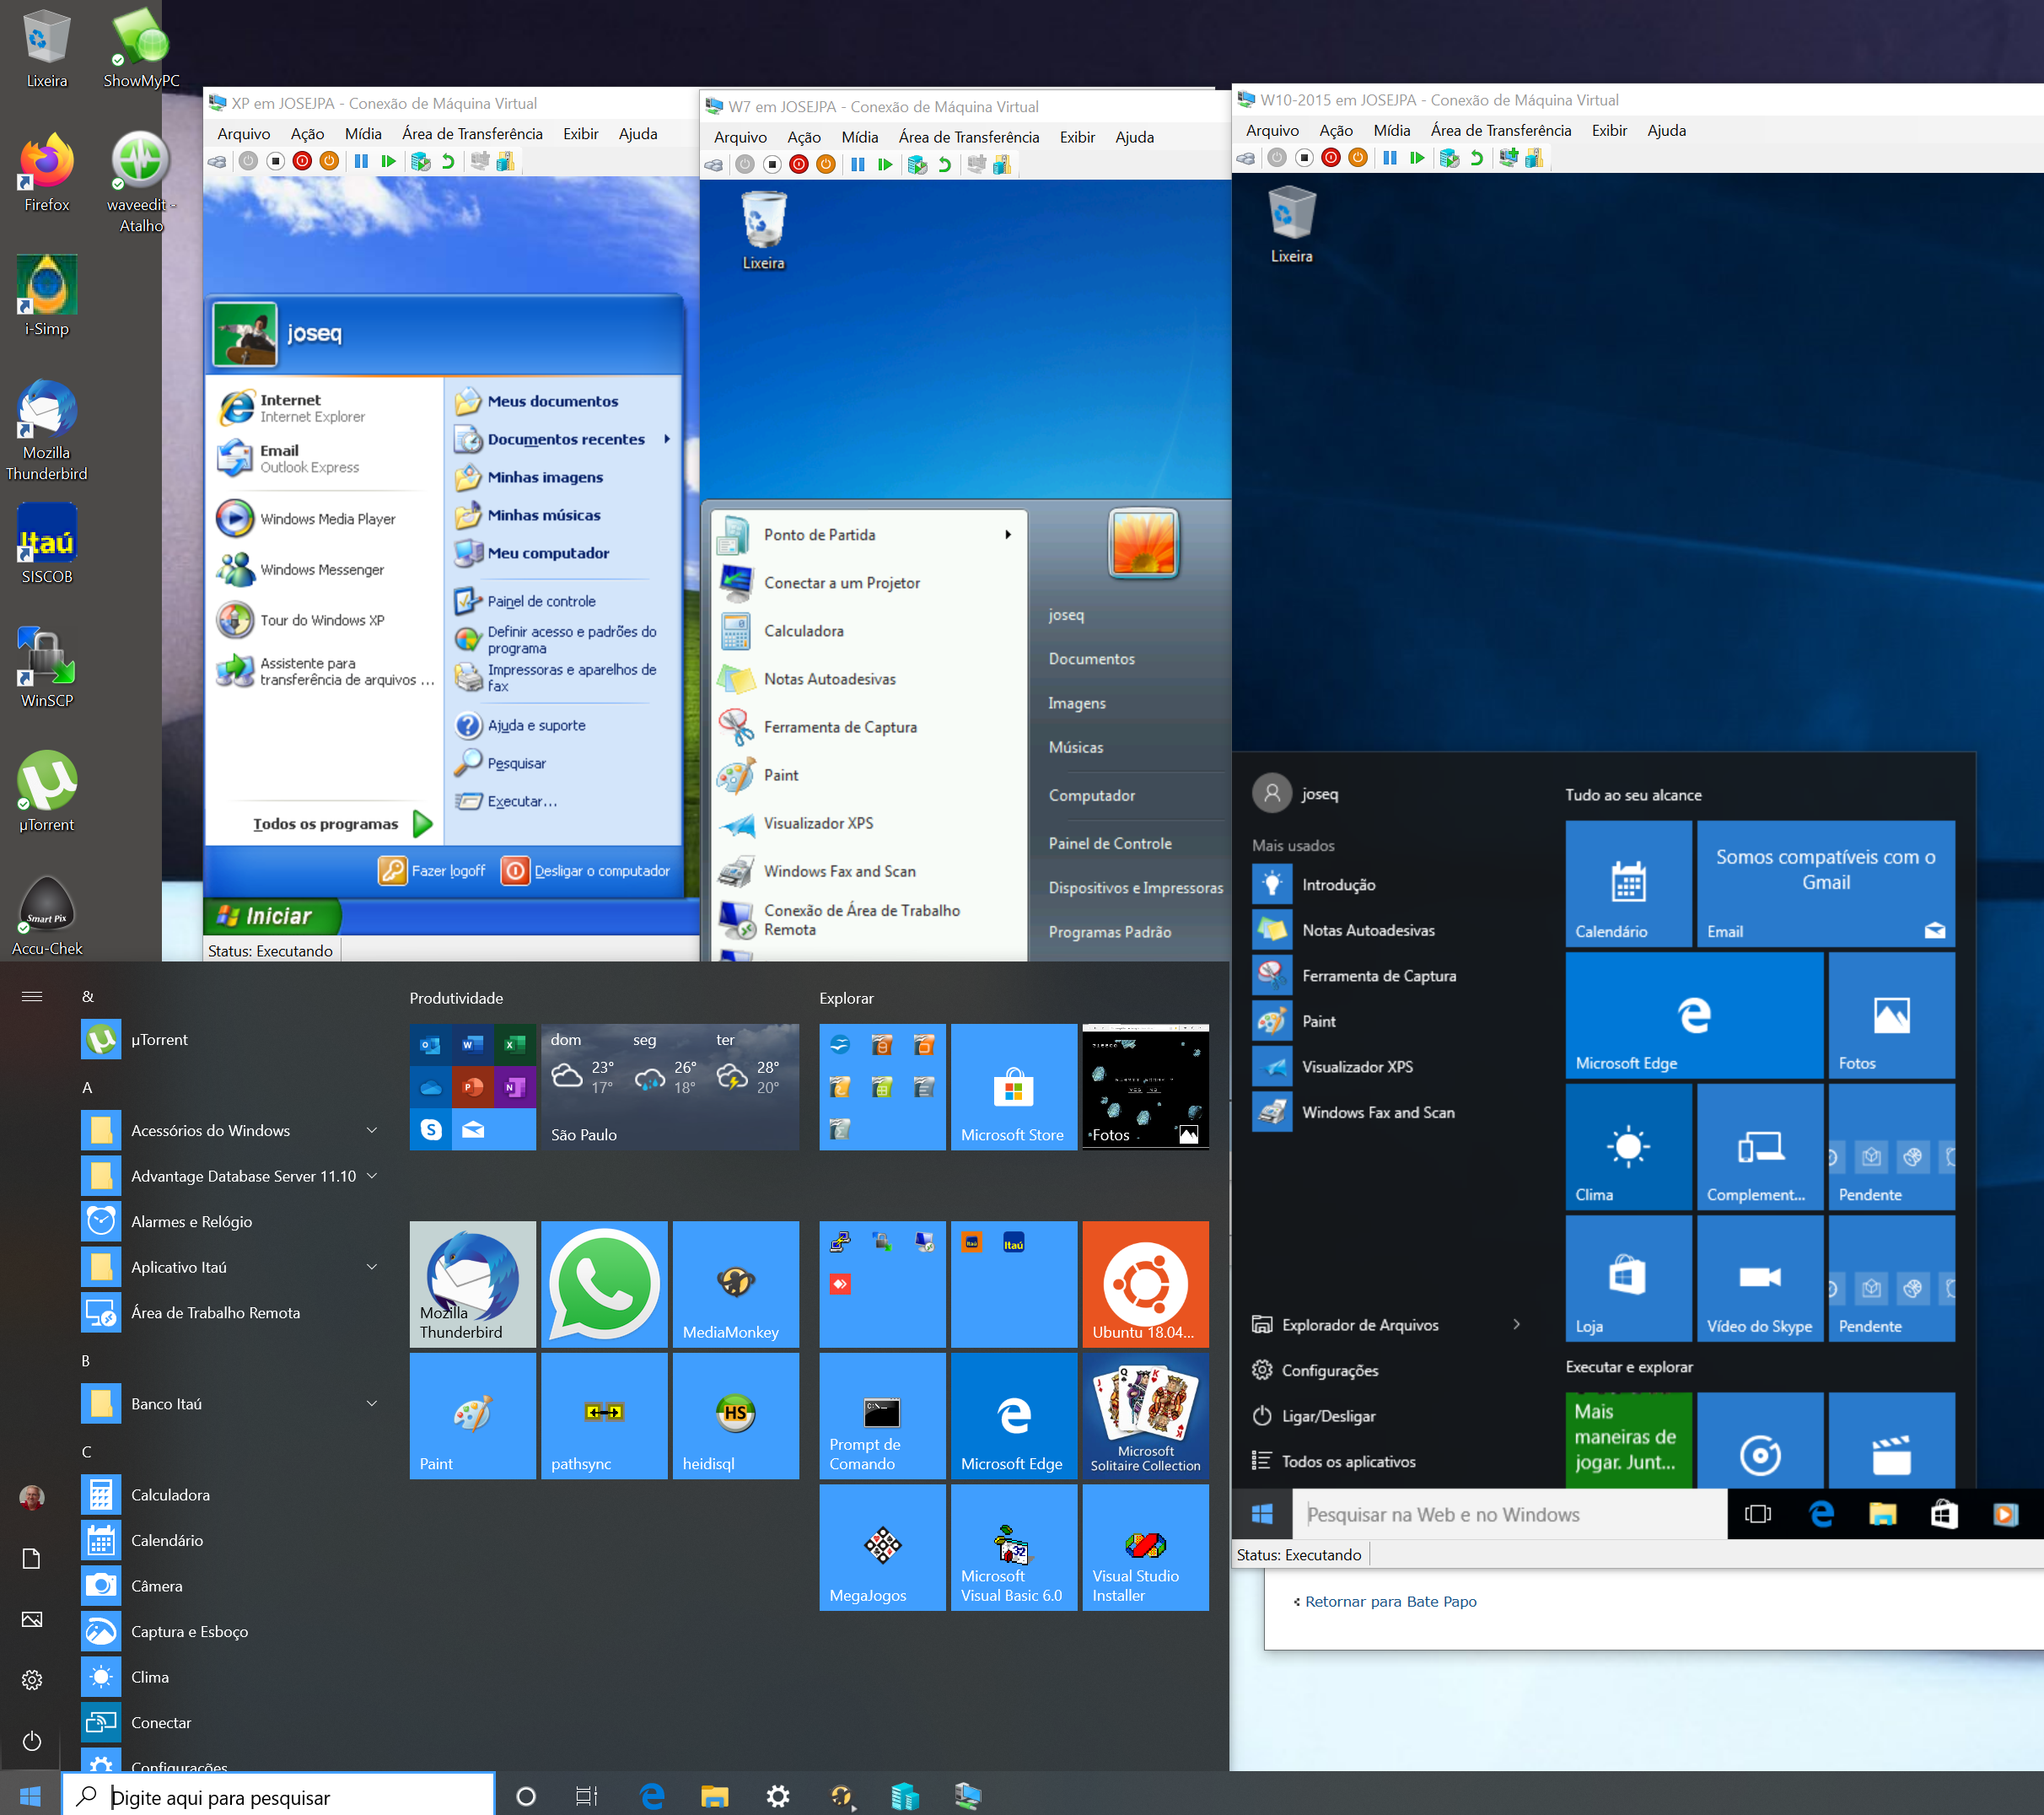Open Mídia menu in W7 window
The height and width of the screenshot is (1815, 2044).
pyautogui.click(x=859, y=137)
